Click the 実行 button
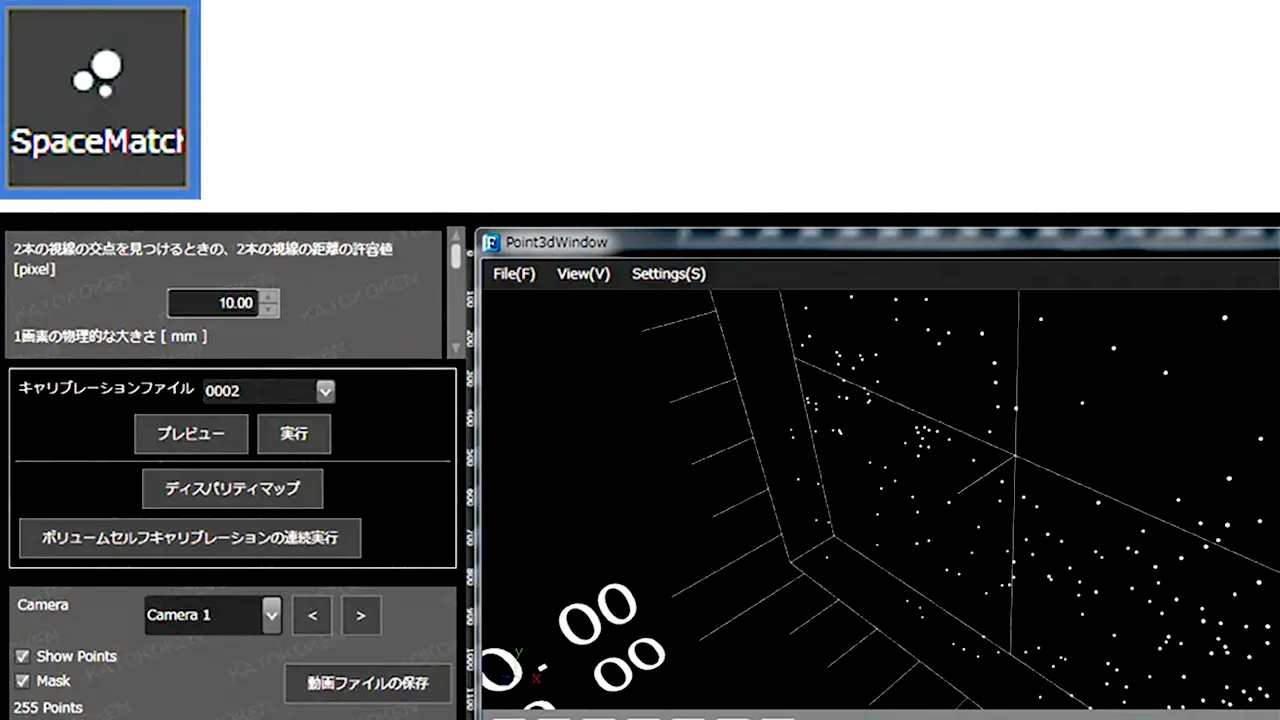1280x720 pixels. 294,434
